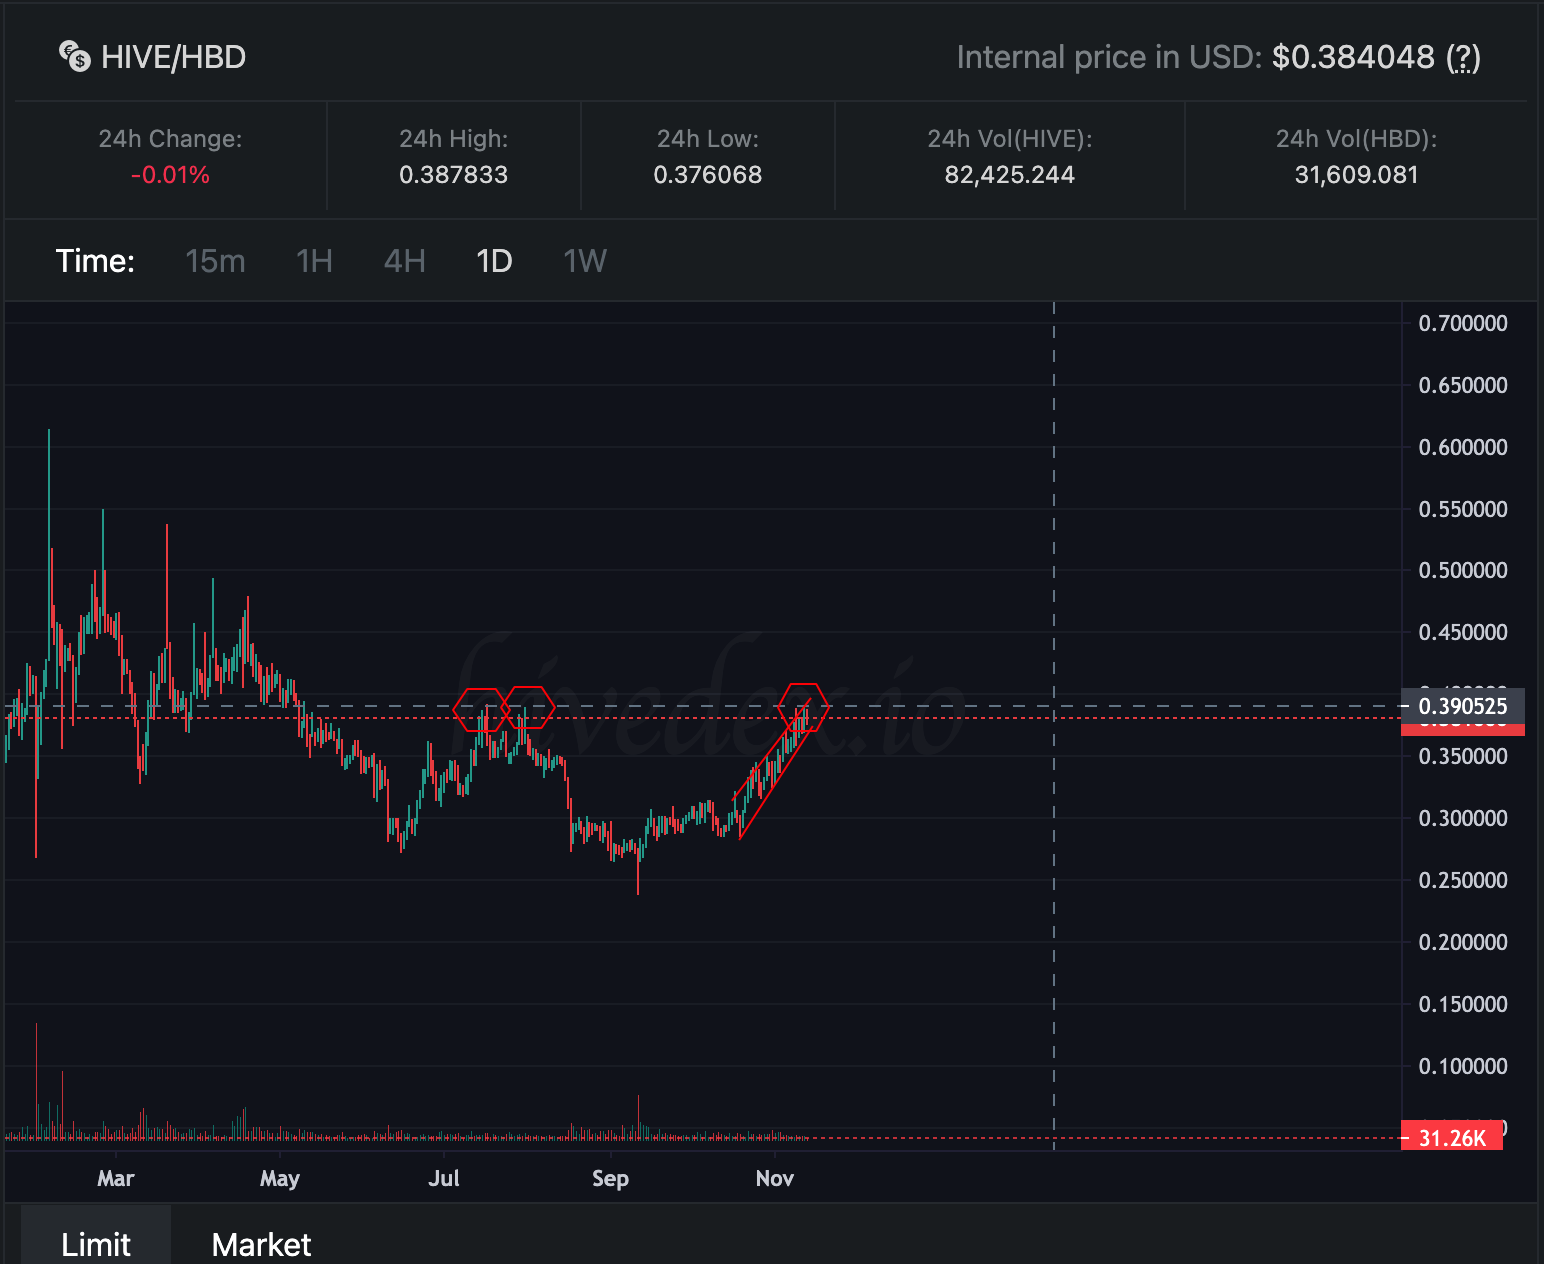Click the 0.350000 price axis label
The height and width of the screenshot is (1264, 1544).
[x=1463, y=756]
